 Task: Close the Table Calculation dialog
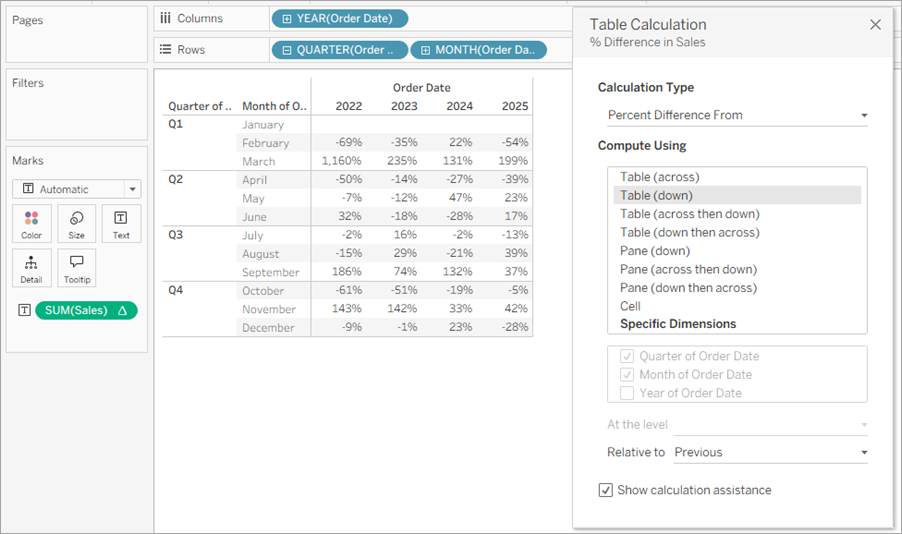[x=875, y=25]
